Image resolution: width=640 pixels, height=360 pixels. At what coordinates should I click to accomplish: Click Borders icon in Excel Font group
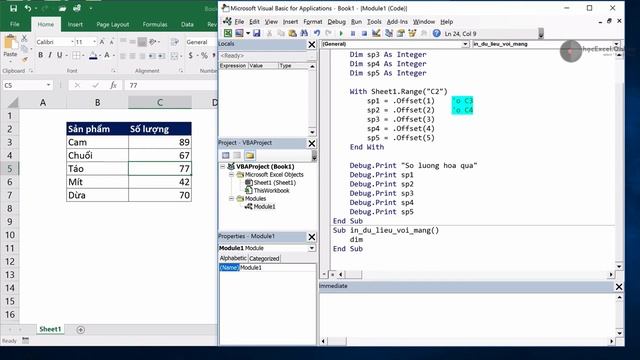pyautogui.click(x=76, y=55)
